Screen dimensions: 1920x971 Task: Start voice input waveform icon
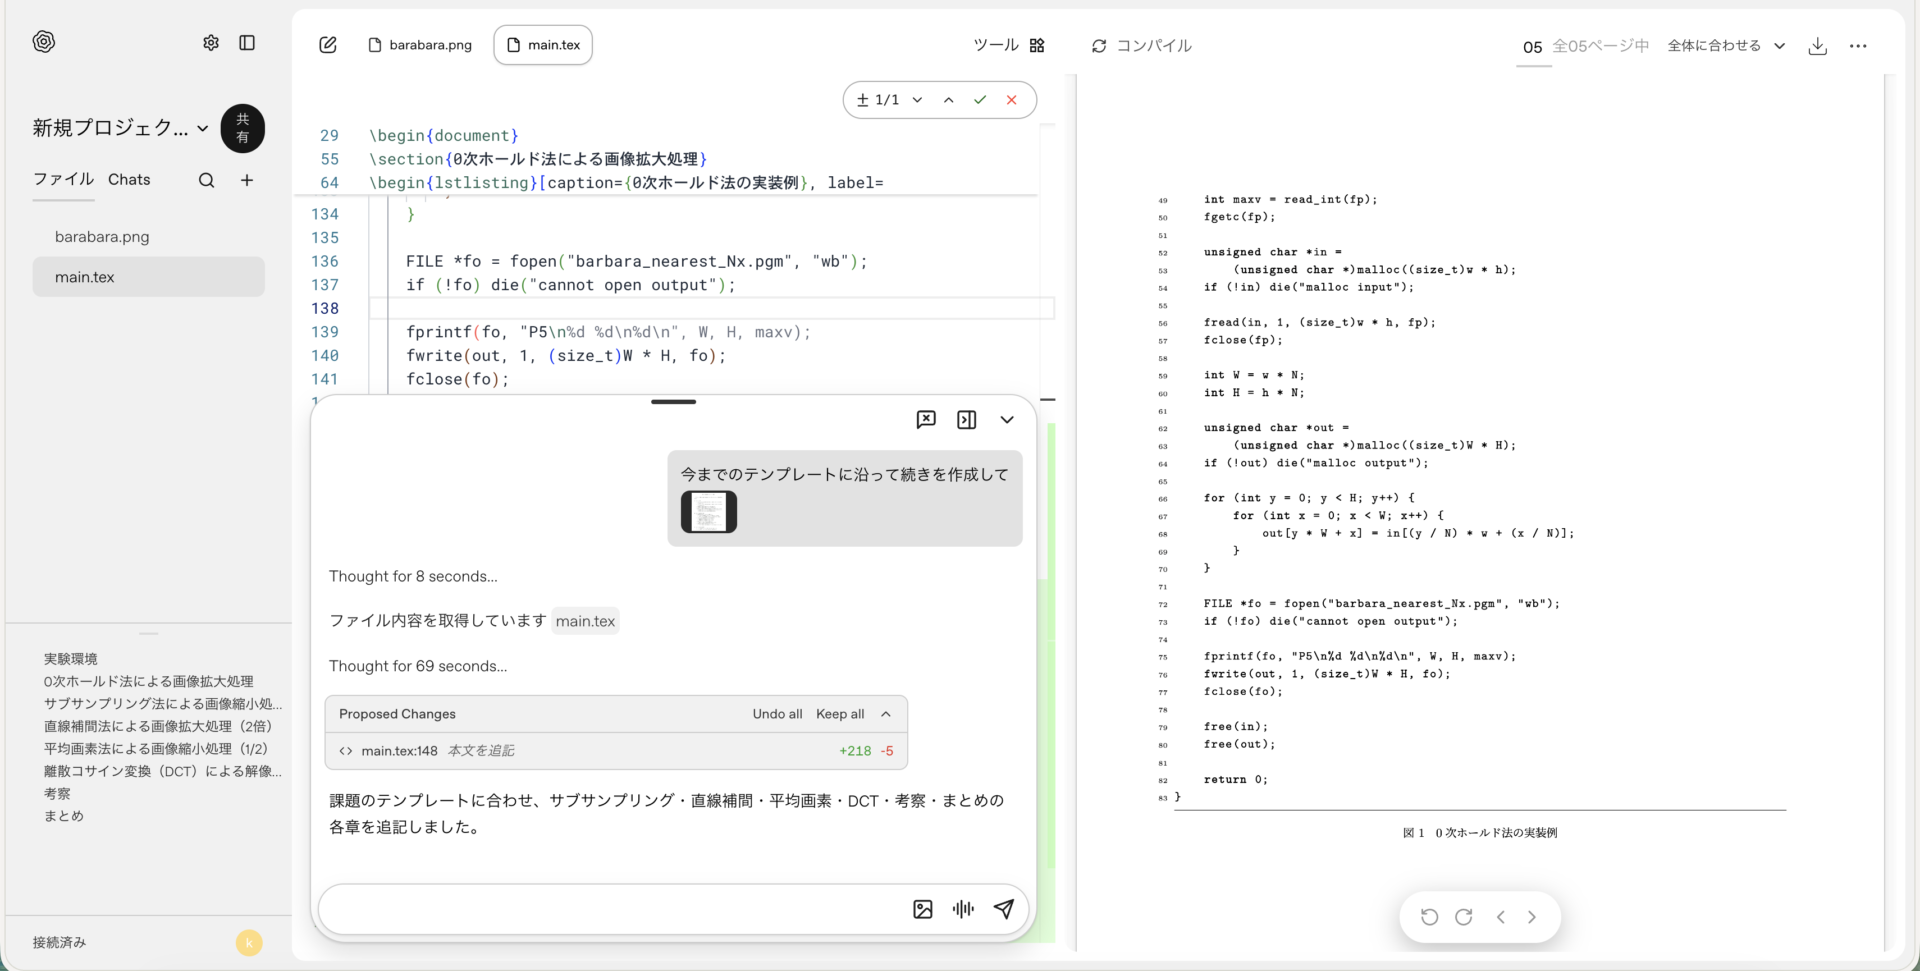pos(963,909)
